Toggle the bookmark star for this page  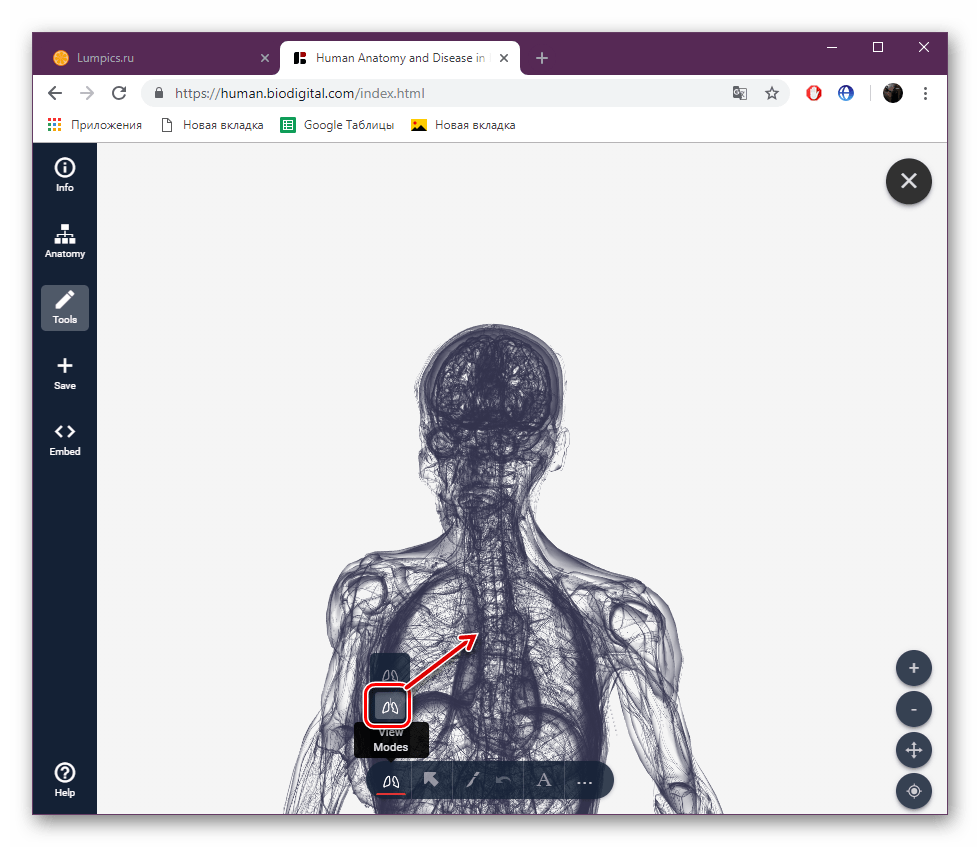[x=772, y=92]
